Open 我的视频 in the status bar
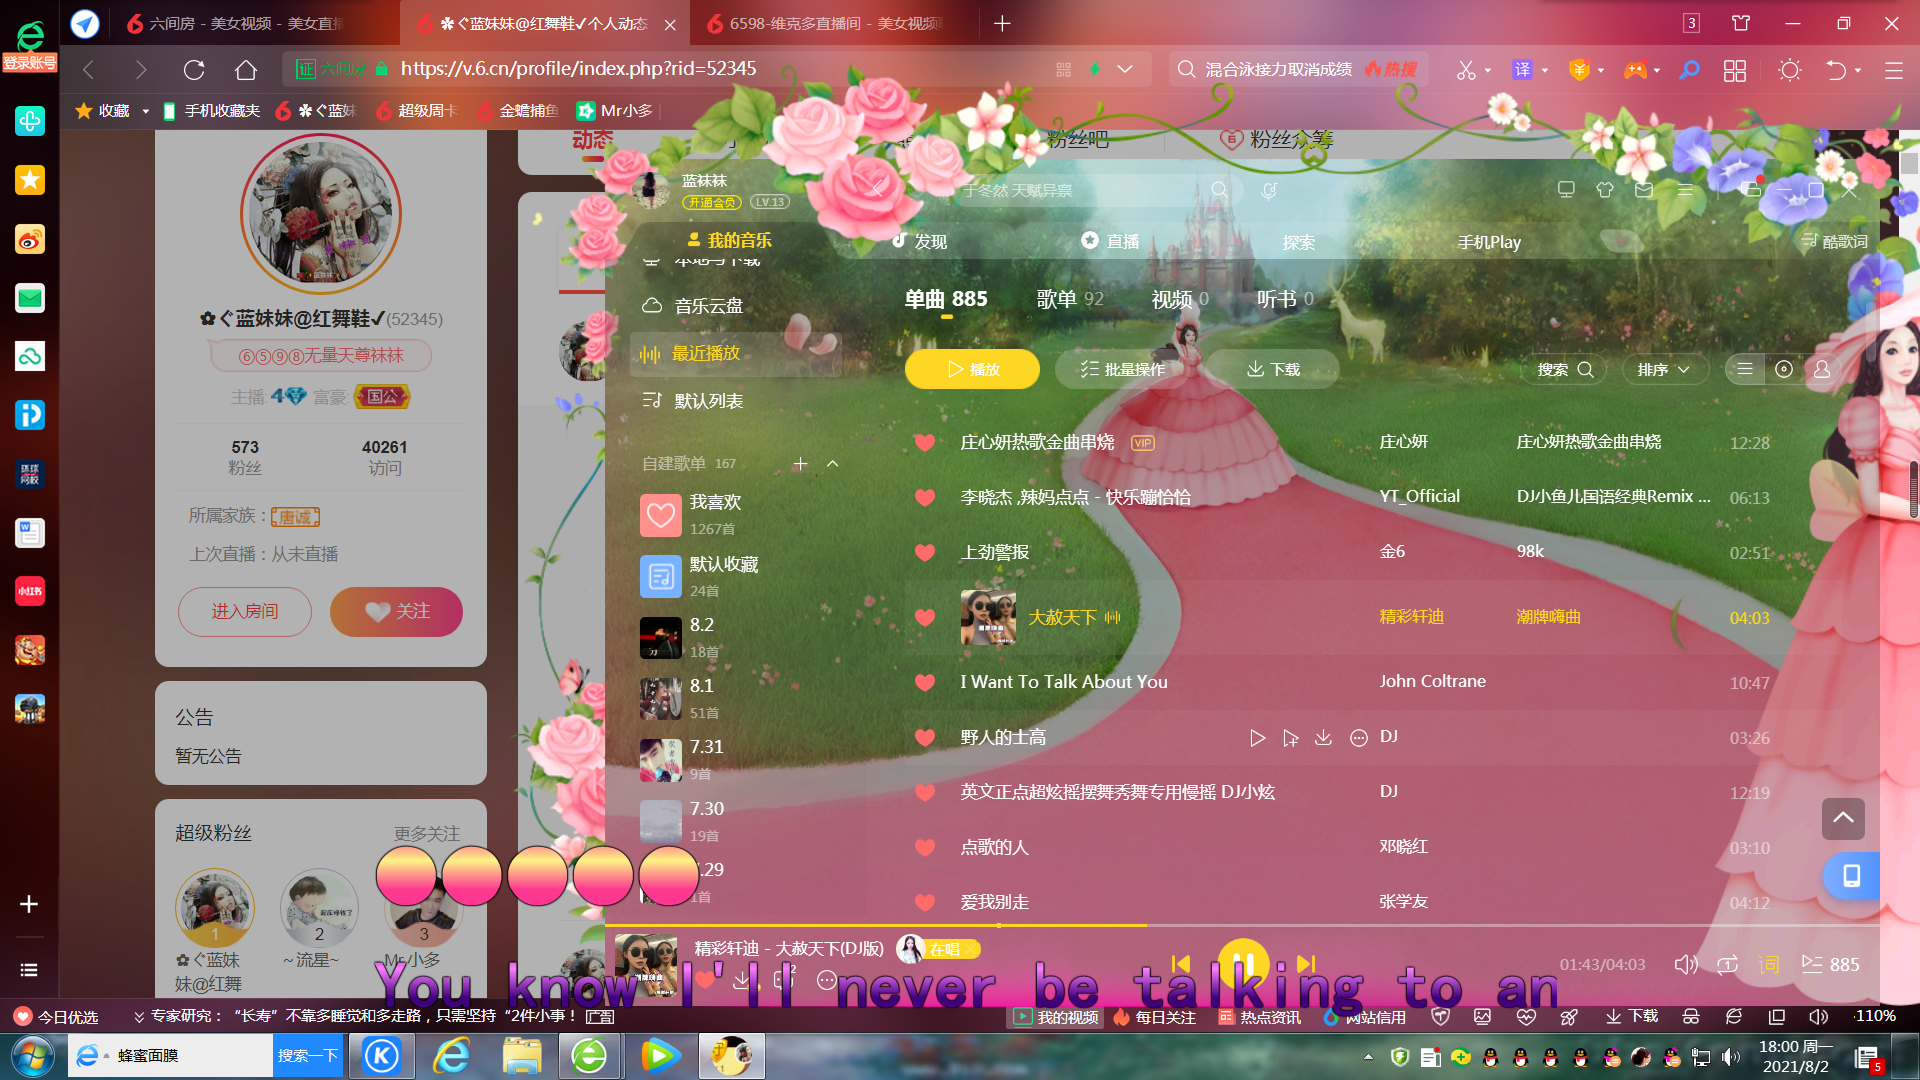 [x=1056, y=1017]
